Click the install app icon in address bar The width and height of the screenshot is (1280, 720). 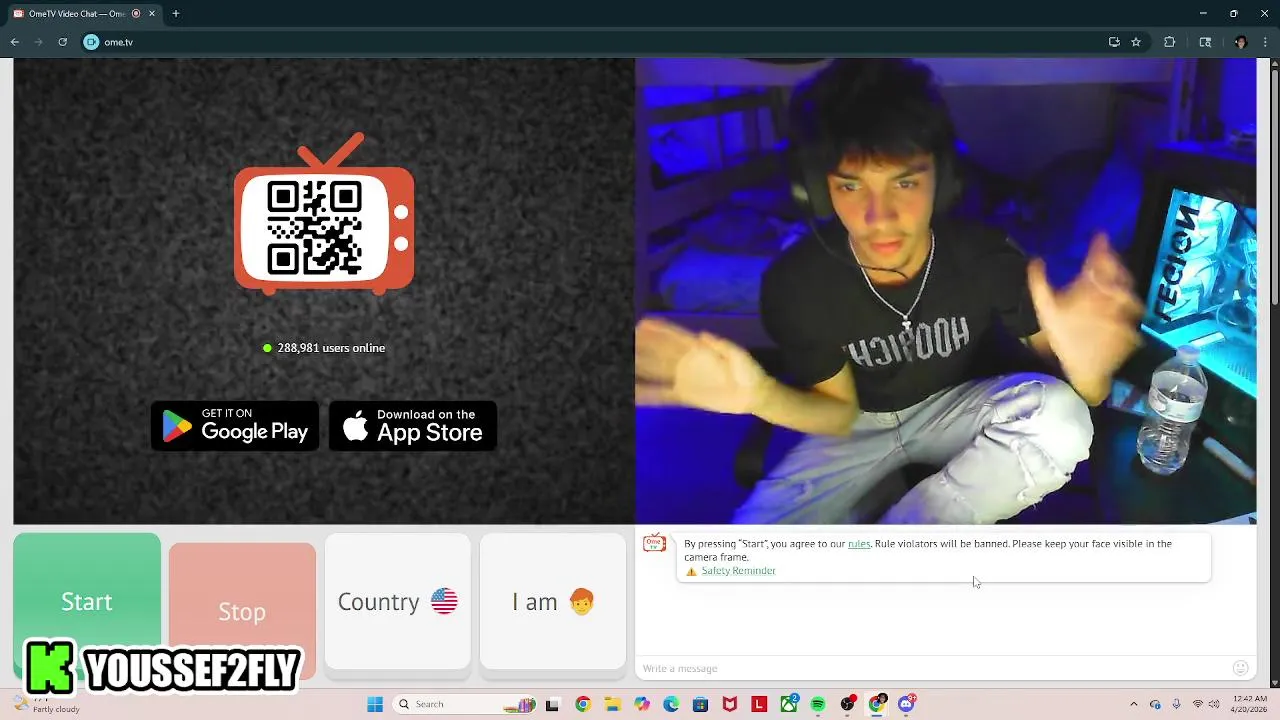point(1114,42)
